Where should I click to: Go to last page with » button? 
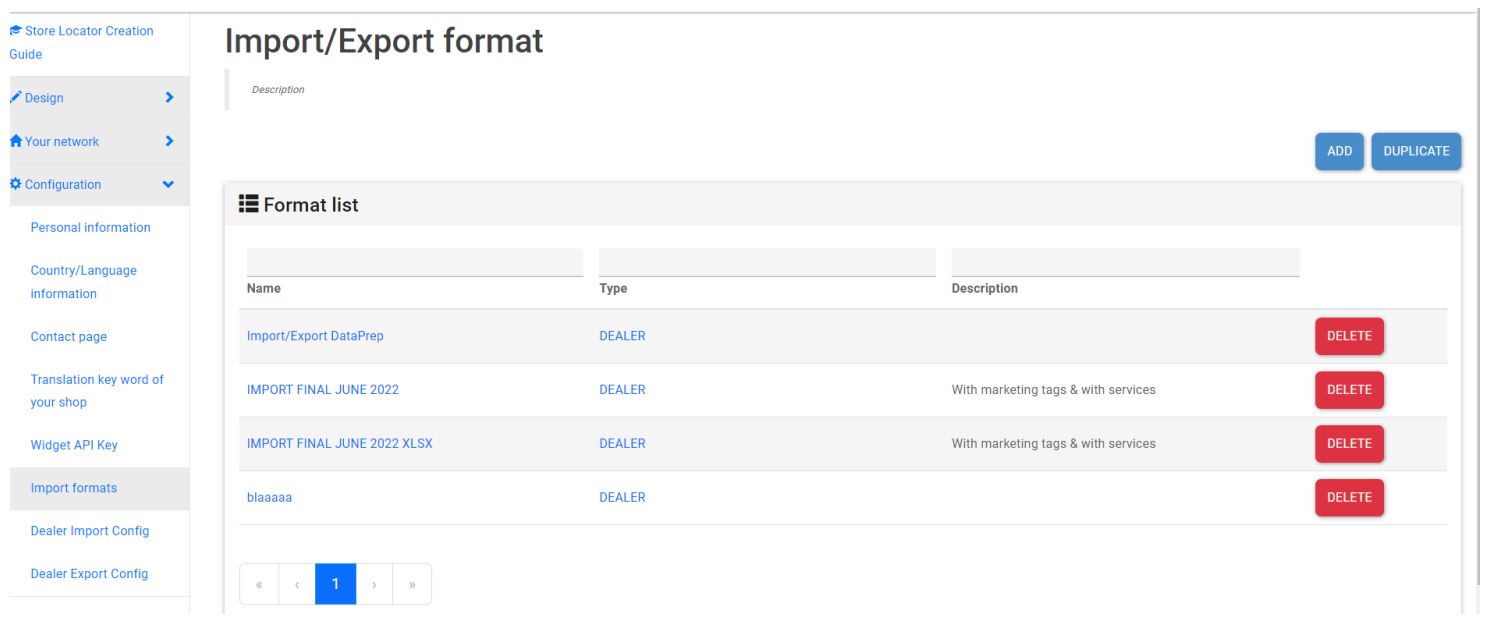(412, 584)
